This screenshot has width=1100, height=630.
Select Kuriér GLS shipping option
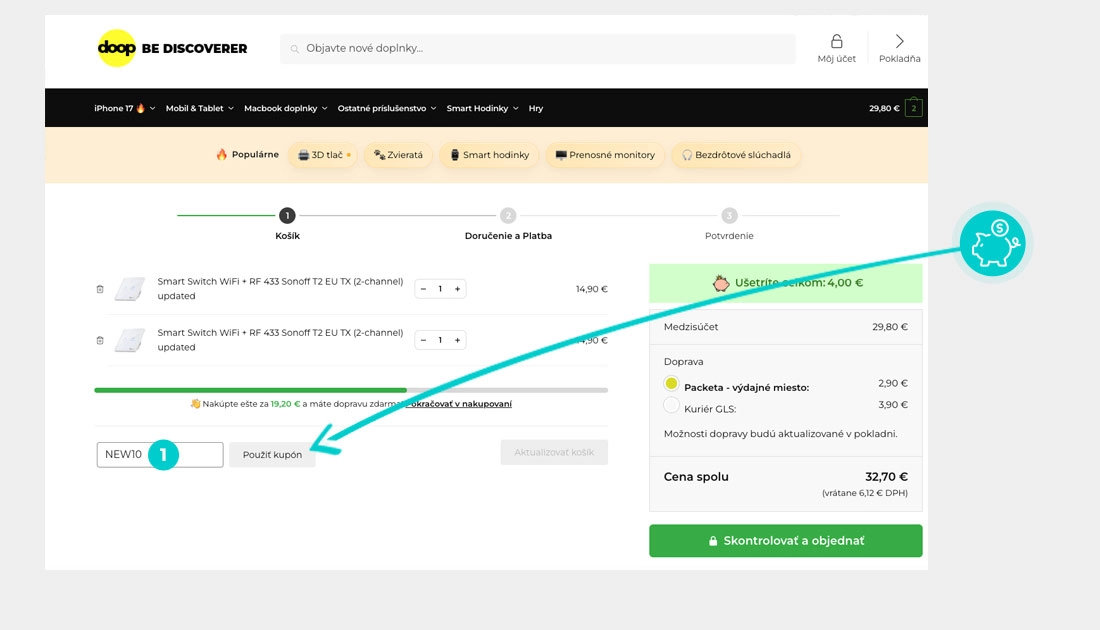click(x=671, y=405)
